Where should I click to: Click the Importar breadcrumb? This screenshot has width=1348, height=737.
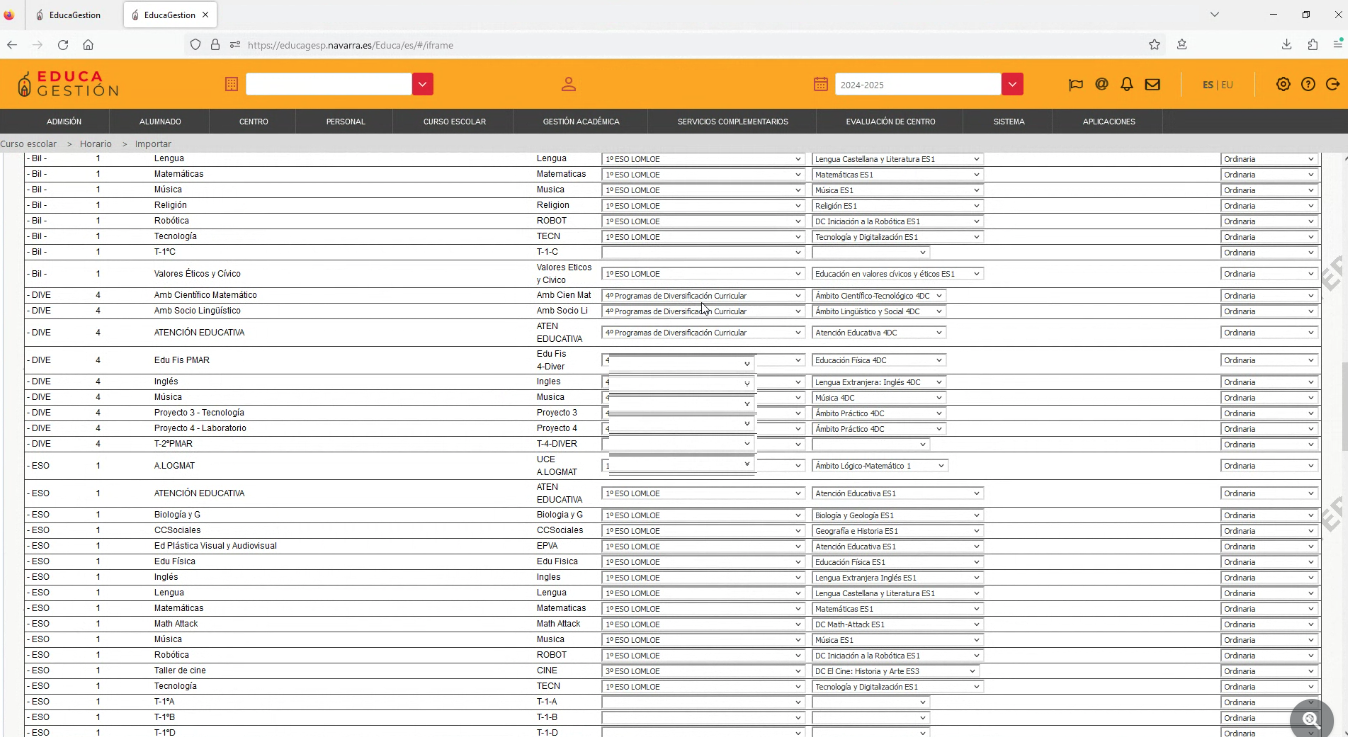tap(153, 144)
